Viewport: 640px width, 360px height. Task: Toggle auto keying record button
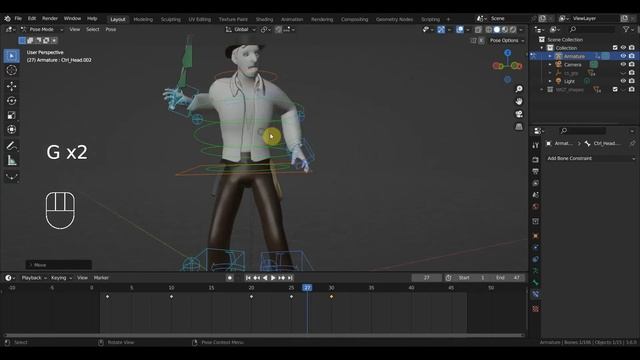point(230,278)
